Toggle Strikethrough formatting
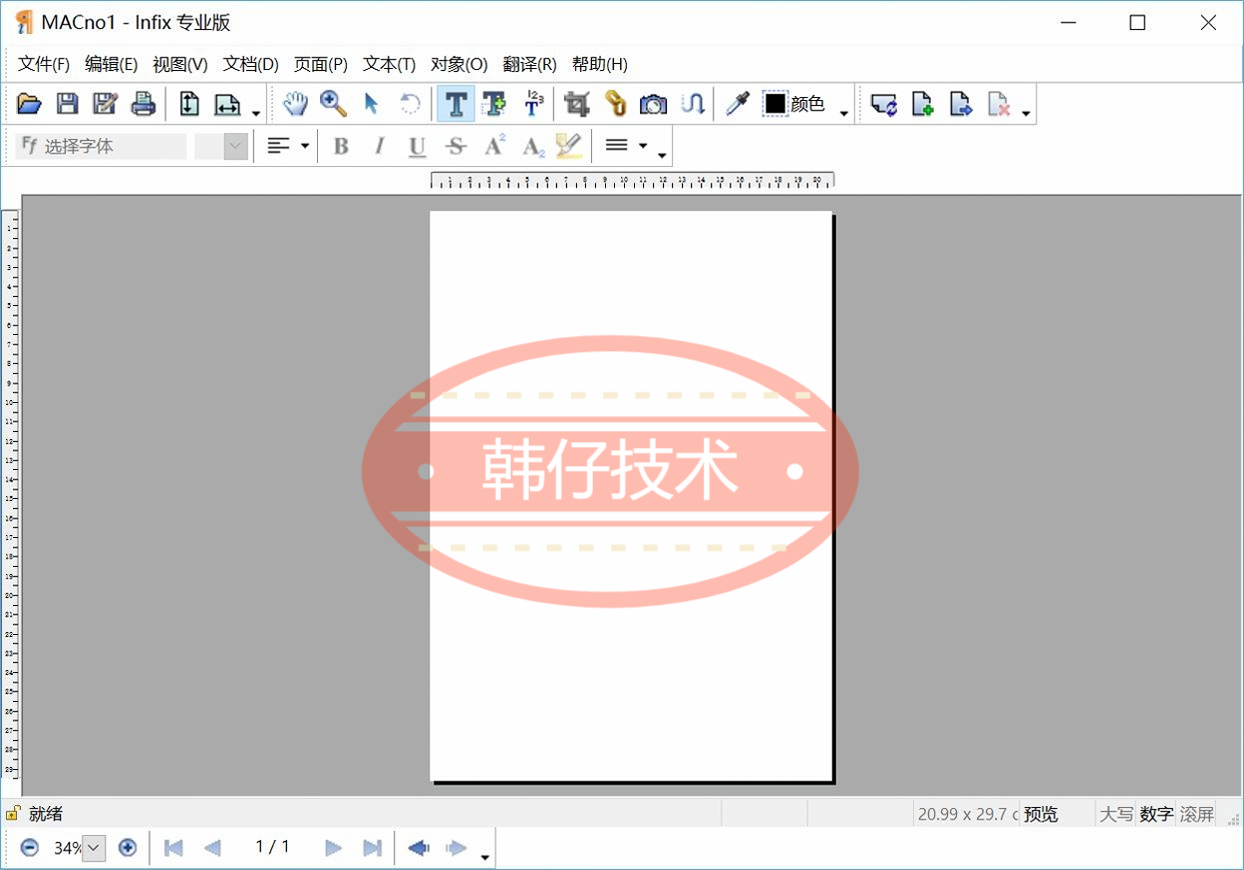1244x870 pixels. (456, 146)
